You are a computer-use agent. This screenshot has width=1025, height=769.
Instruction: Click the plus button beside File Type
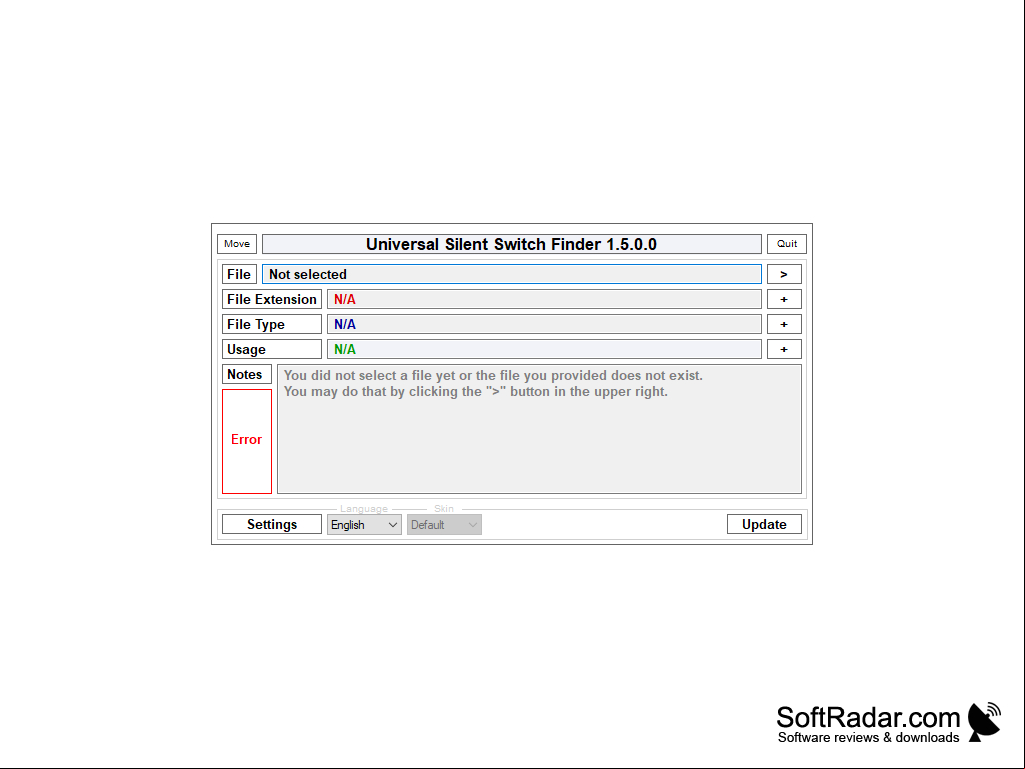tap(784, 324)
